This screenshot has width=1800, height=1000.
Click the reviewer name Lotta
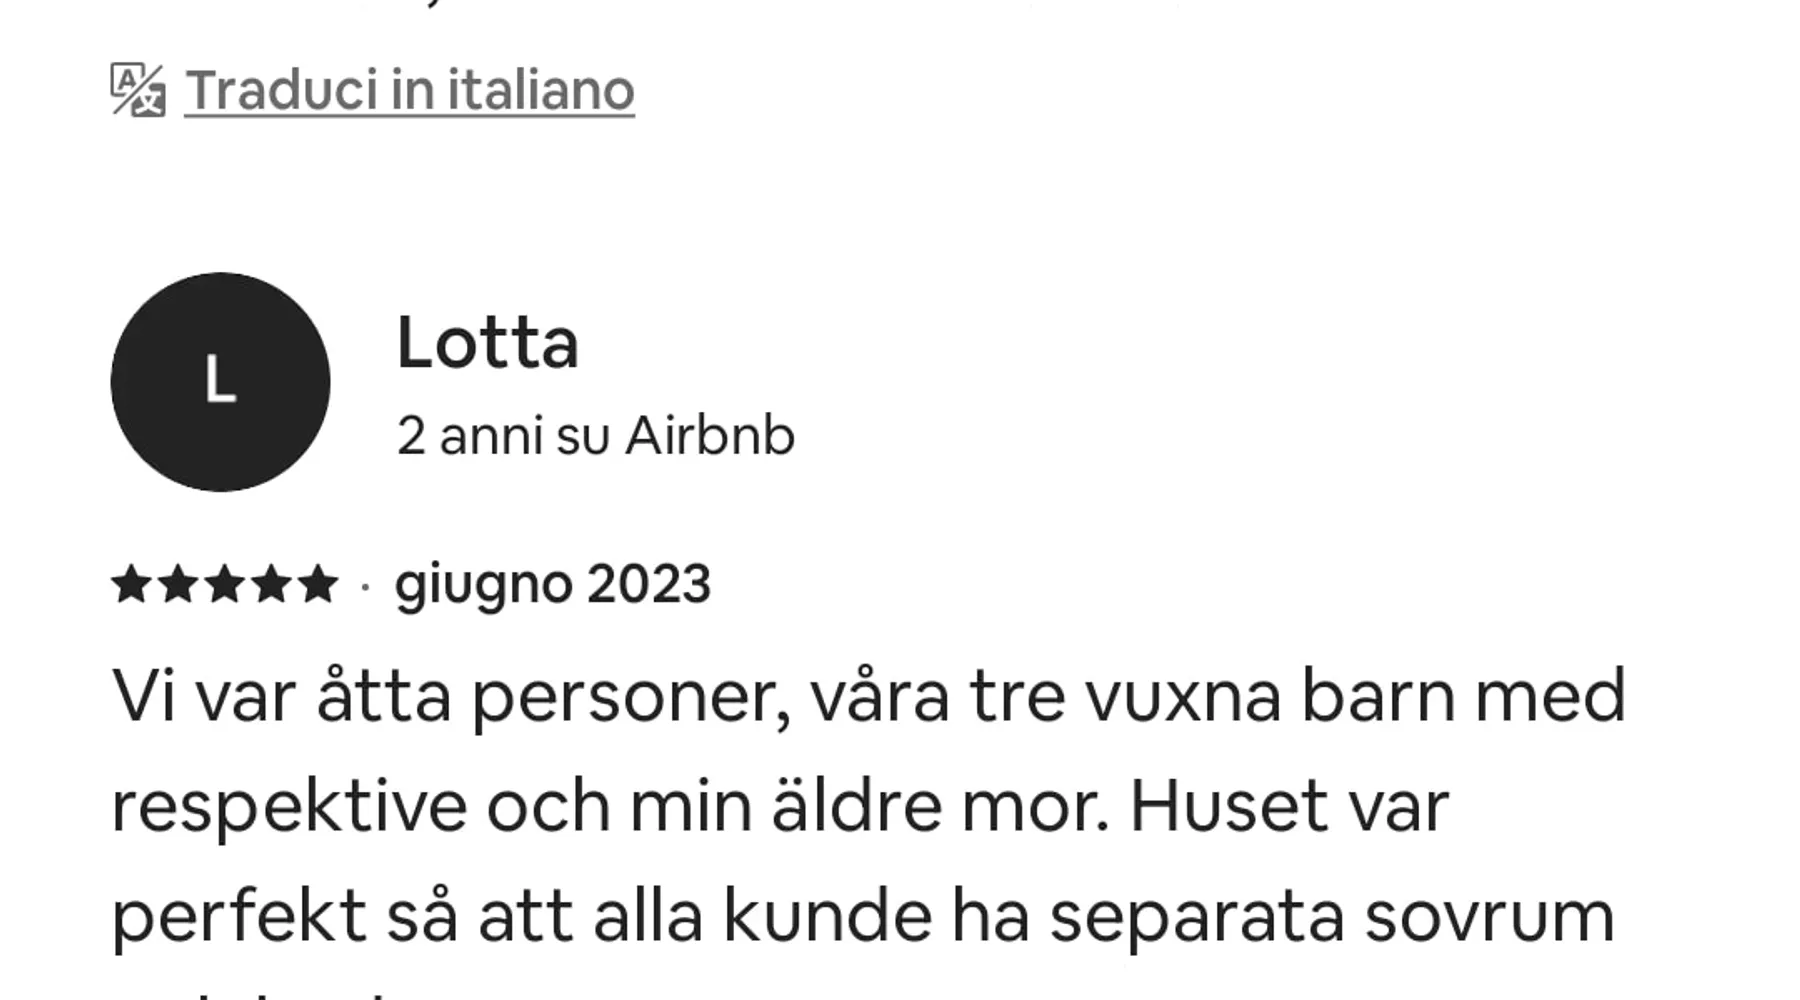pos(487,343)
